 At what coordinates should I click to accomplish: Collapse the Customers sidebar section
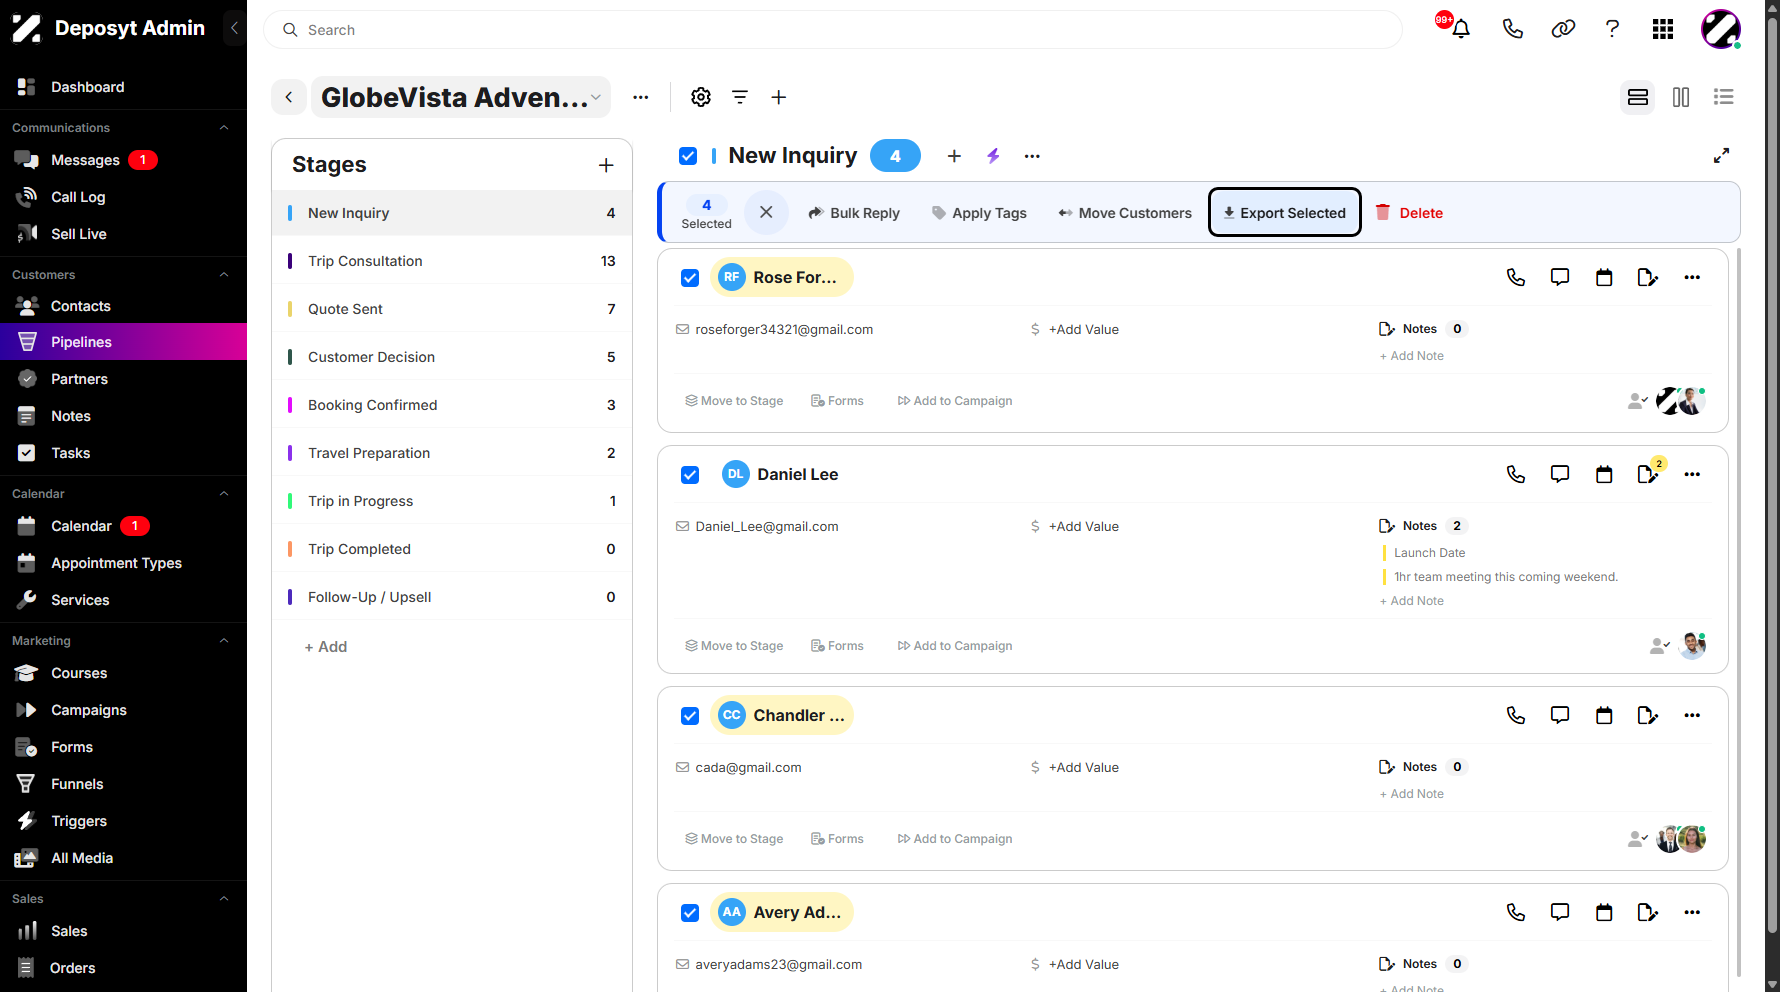tap(224, 275)
